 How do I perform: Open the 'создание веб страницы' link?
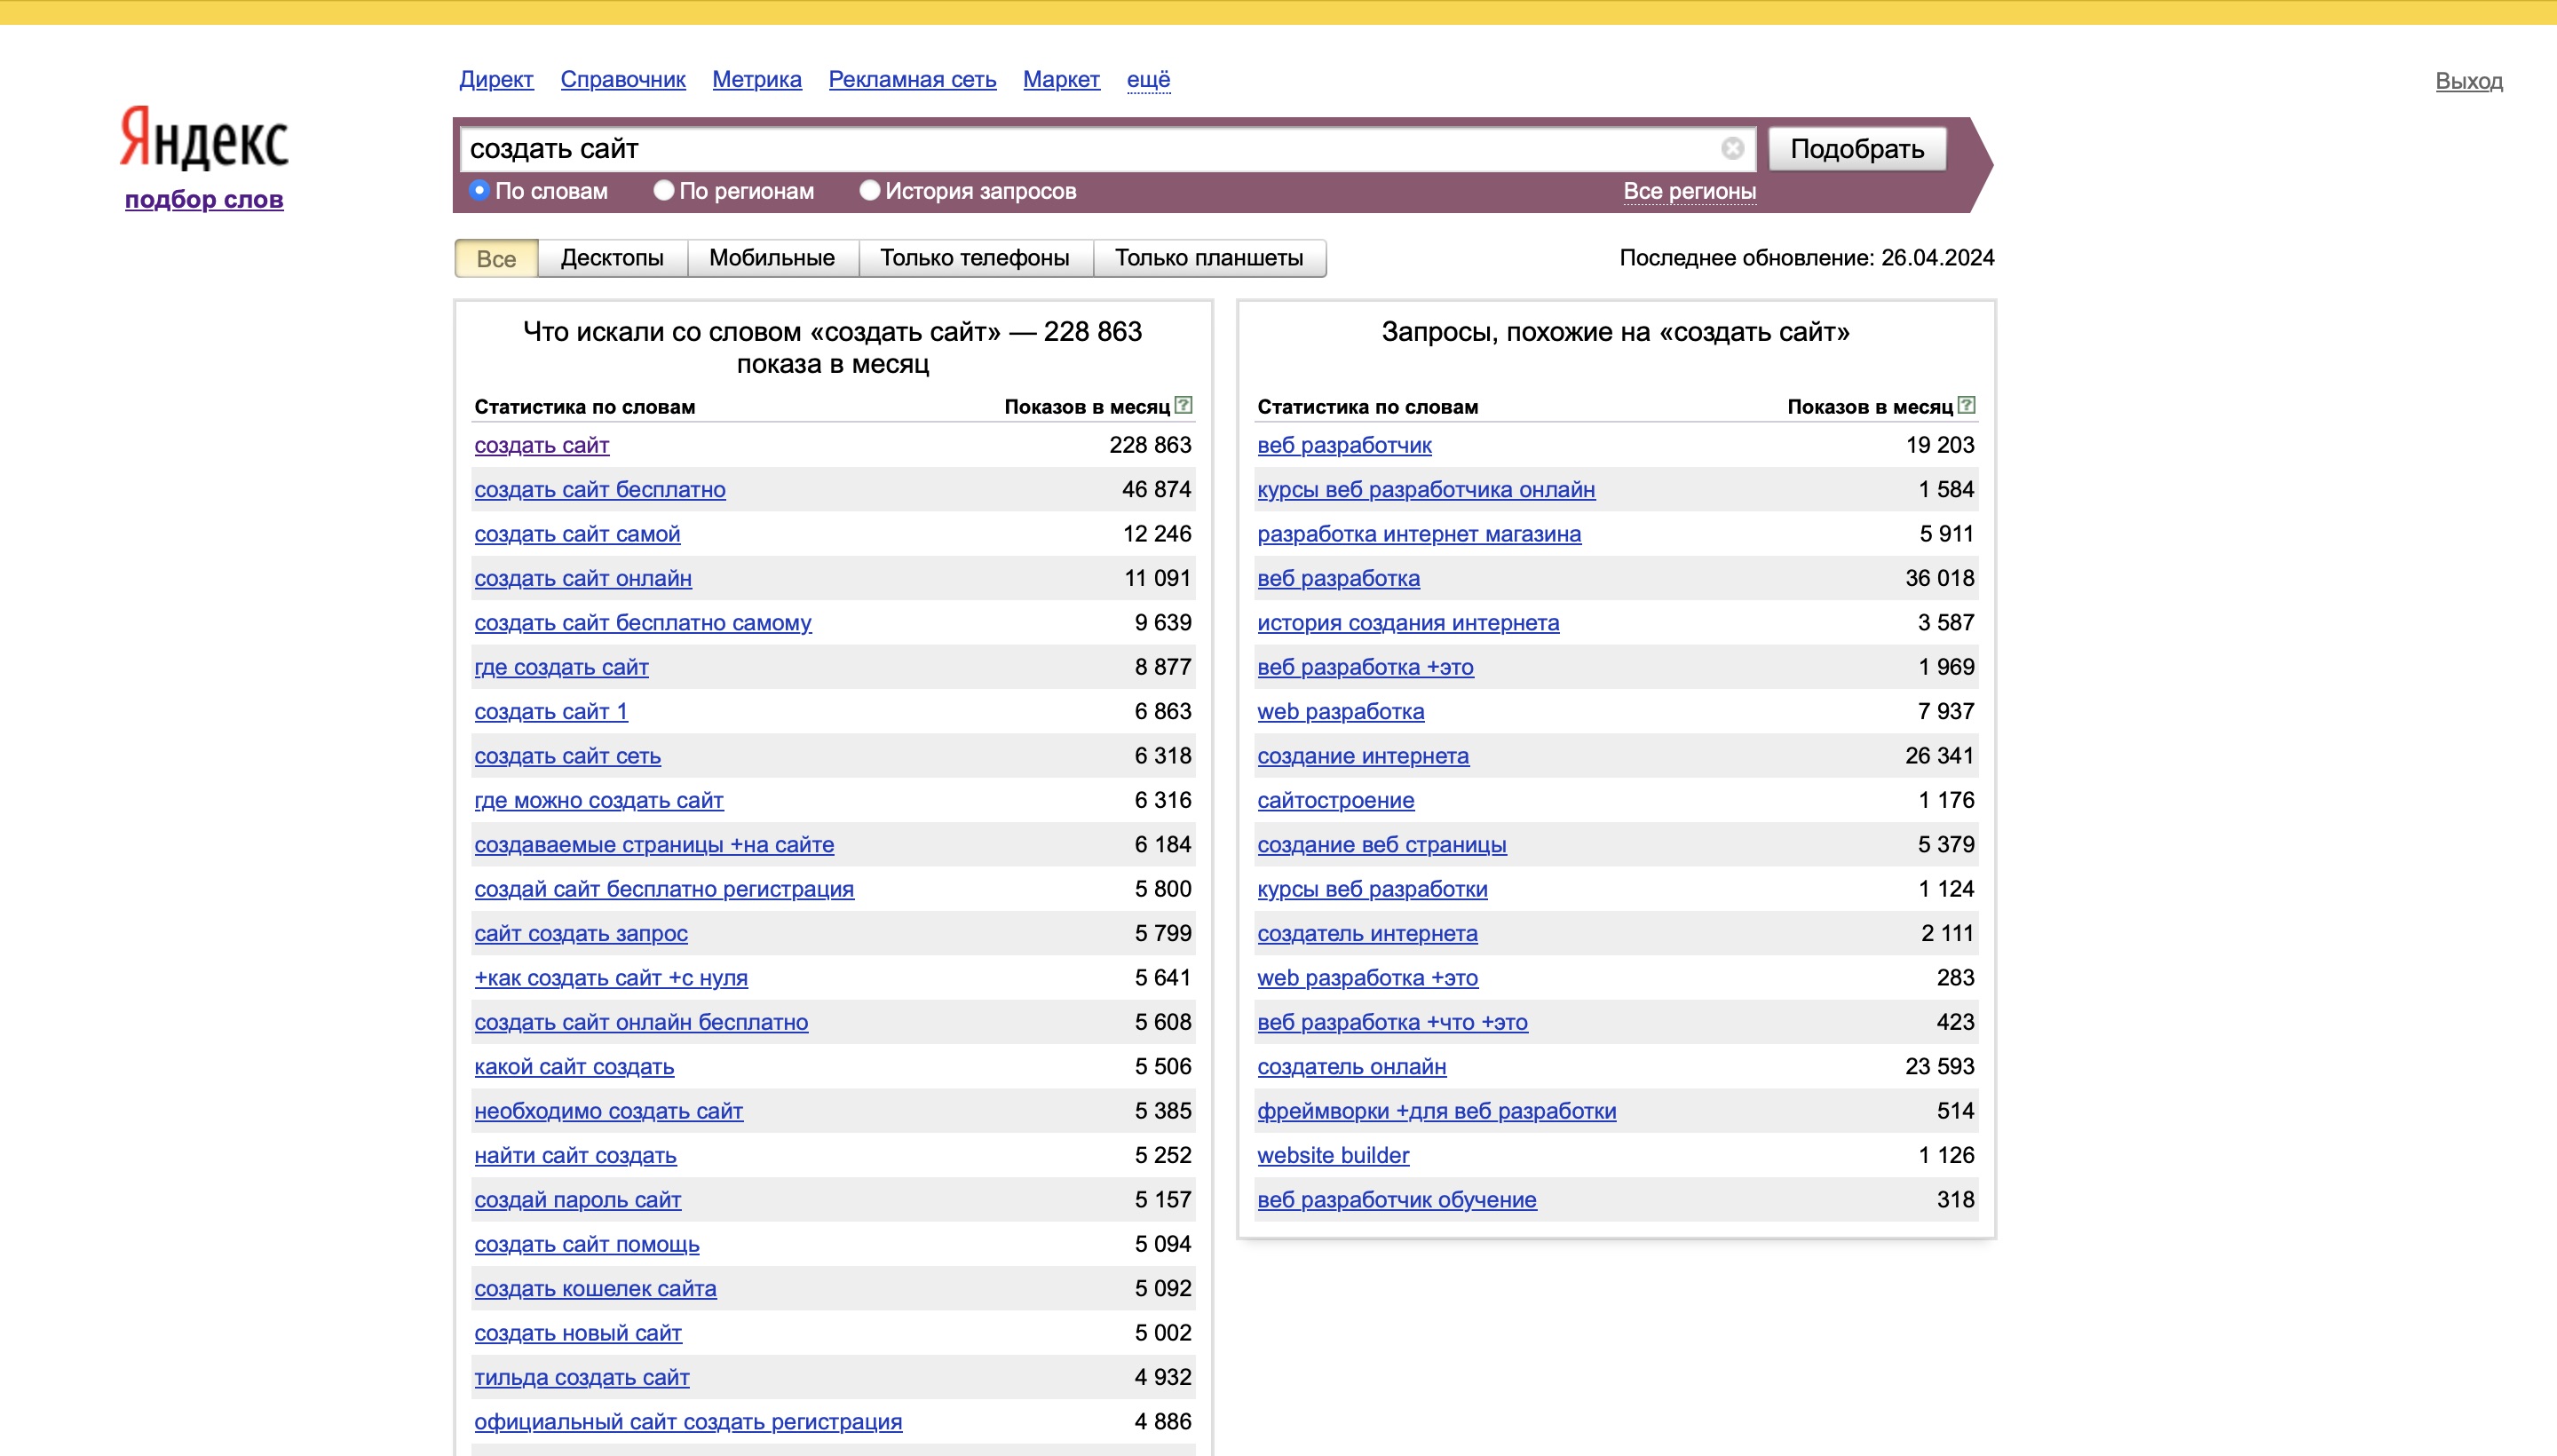click(x=1382, y=845)
